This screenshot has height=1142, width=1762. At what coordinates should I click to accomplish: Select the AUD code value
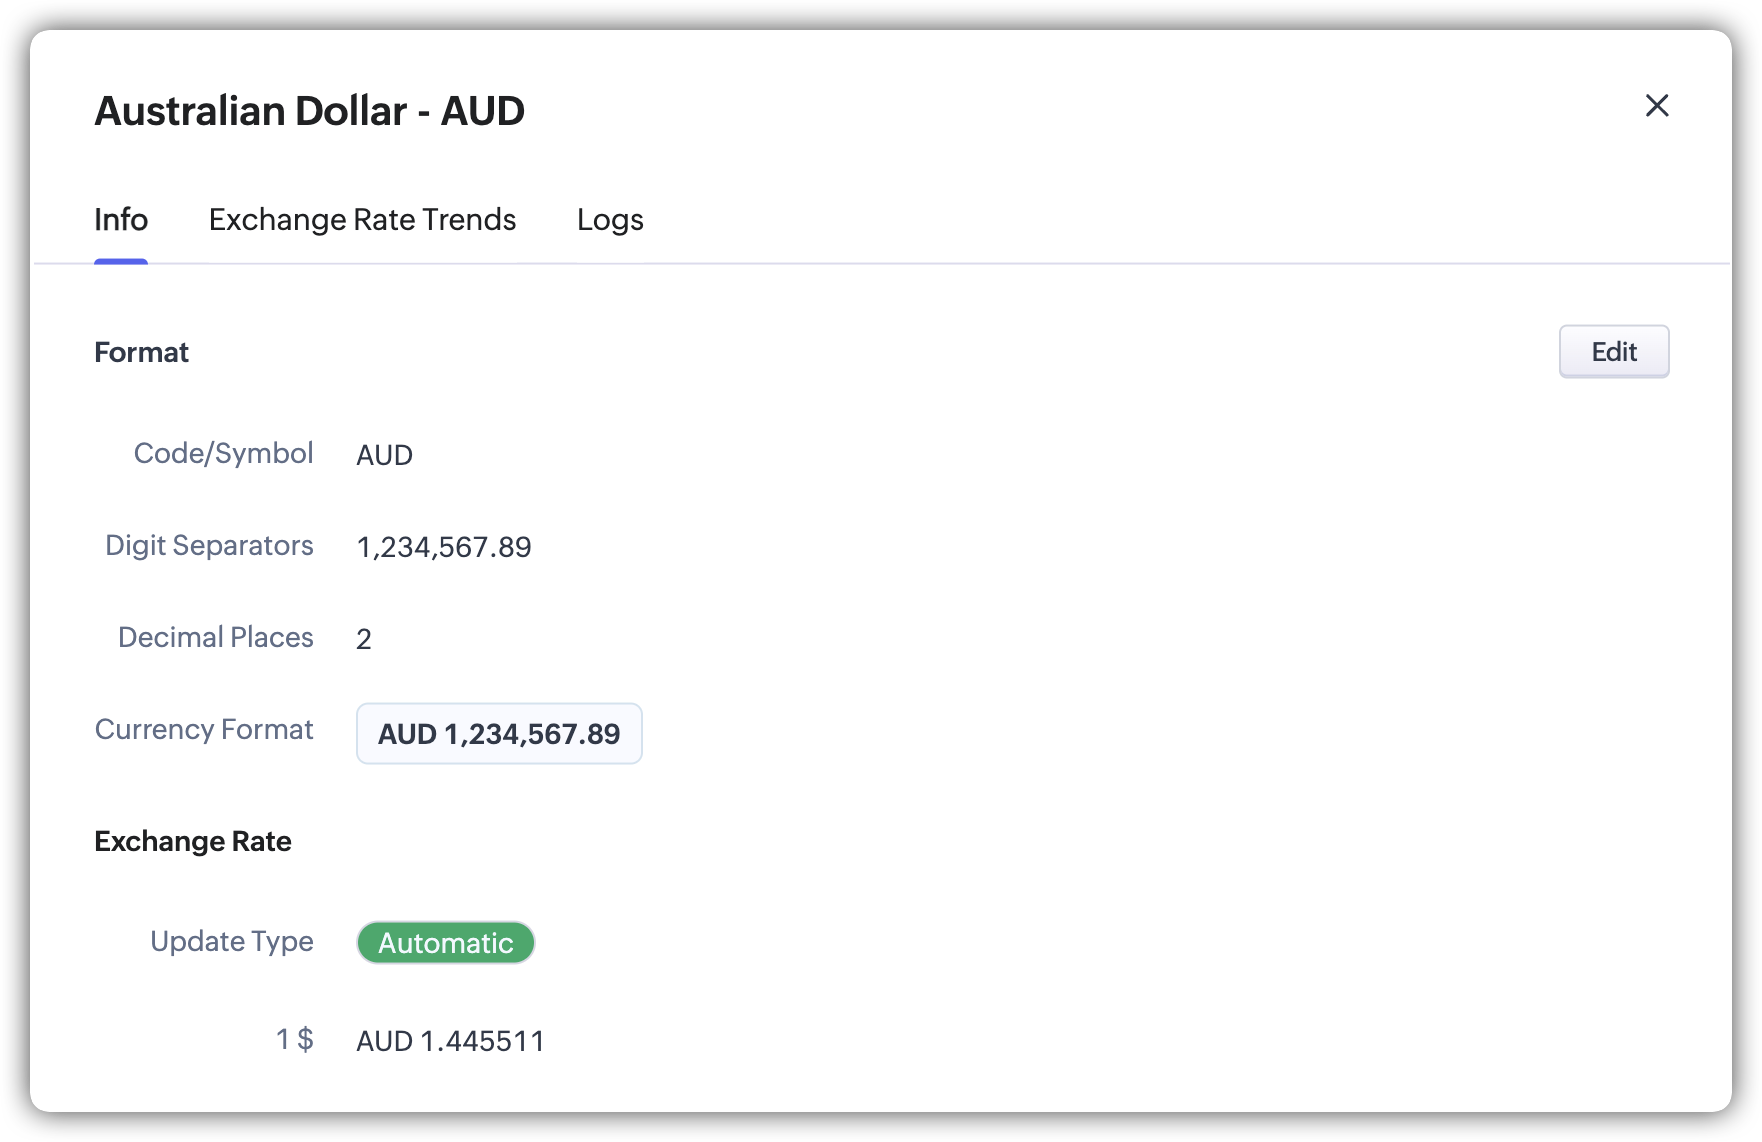point(384,455)
